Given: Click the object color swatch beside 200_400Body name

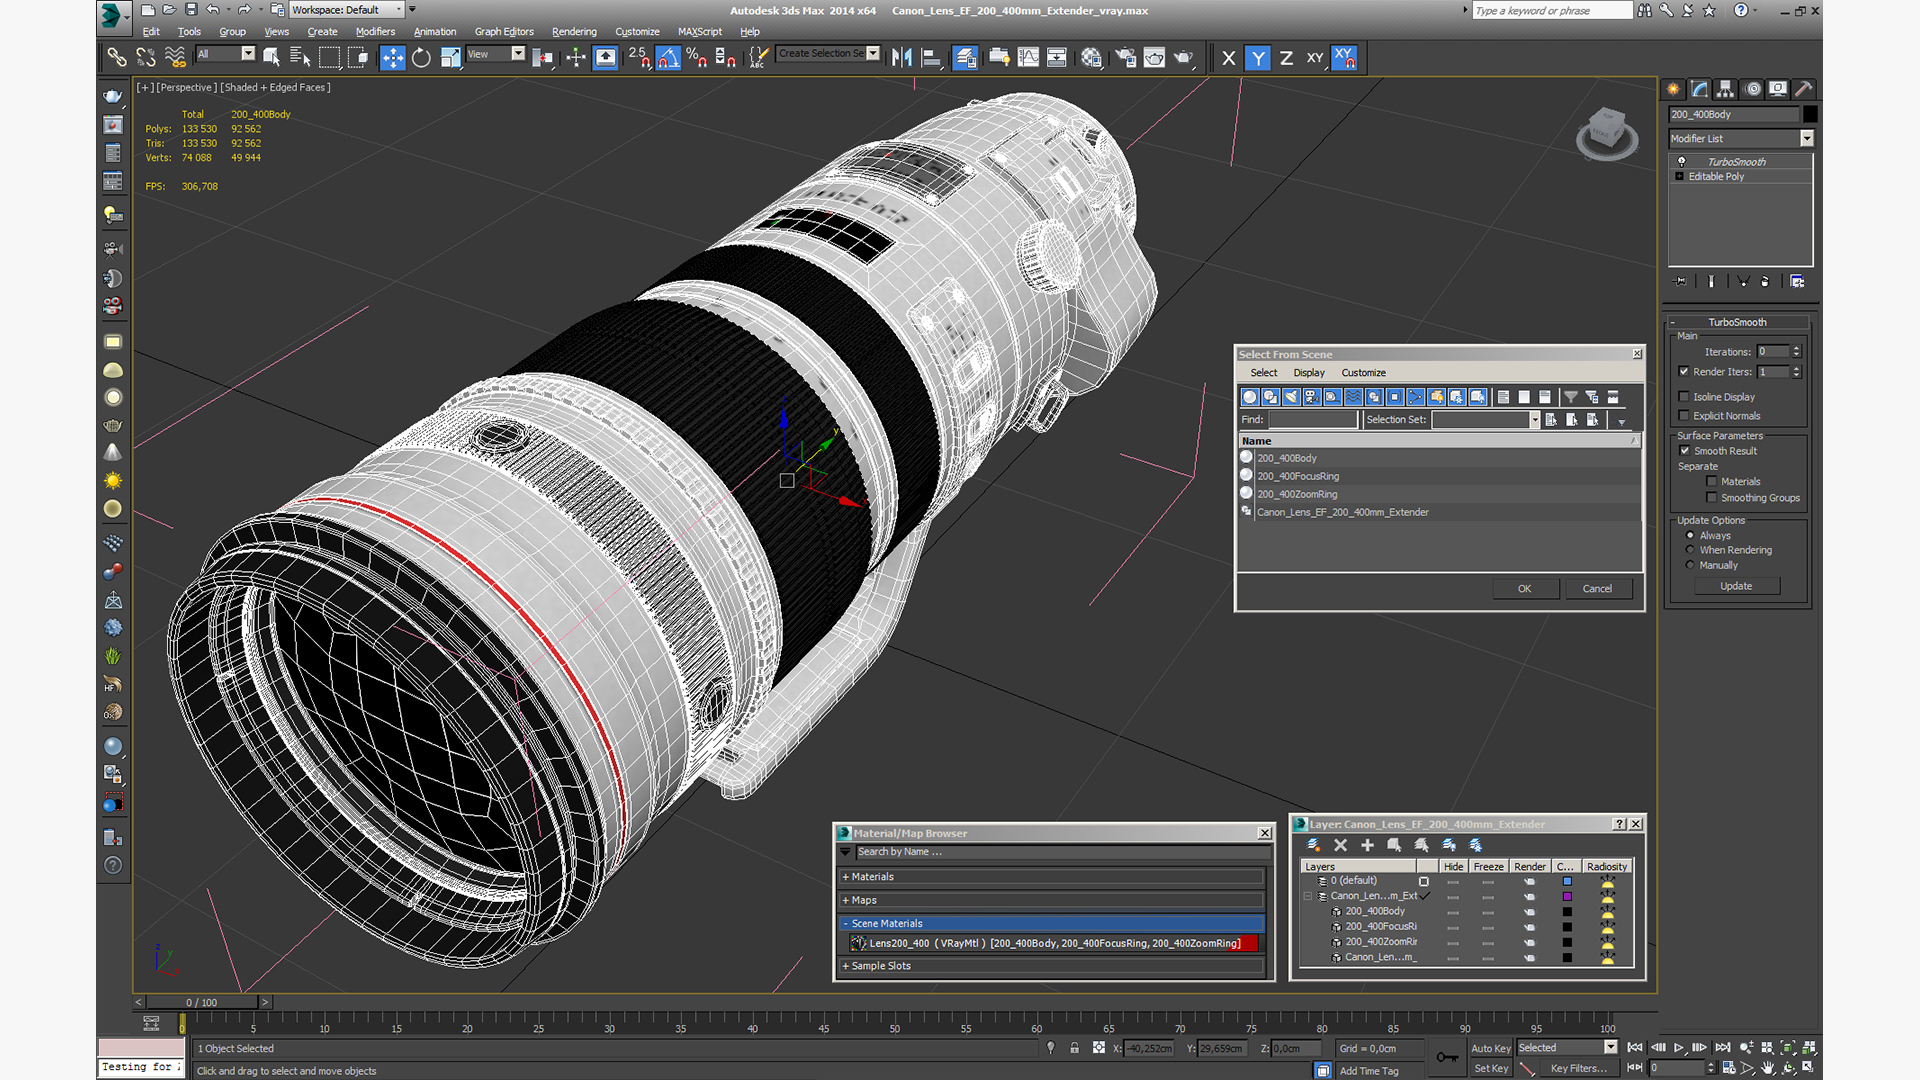Looking at the screenshot, I should click(1810, 114).
